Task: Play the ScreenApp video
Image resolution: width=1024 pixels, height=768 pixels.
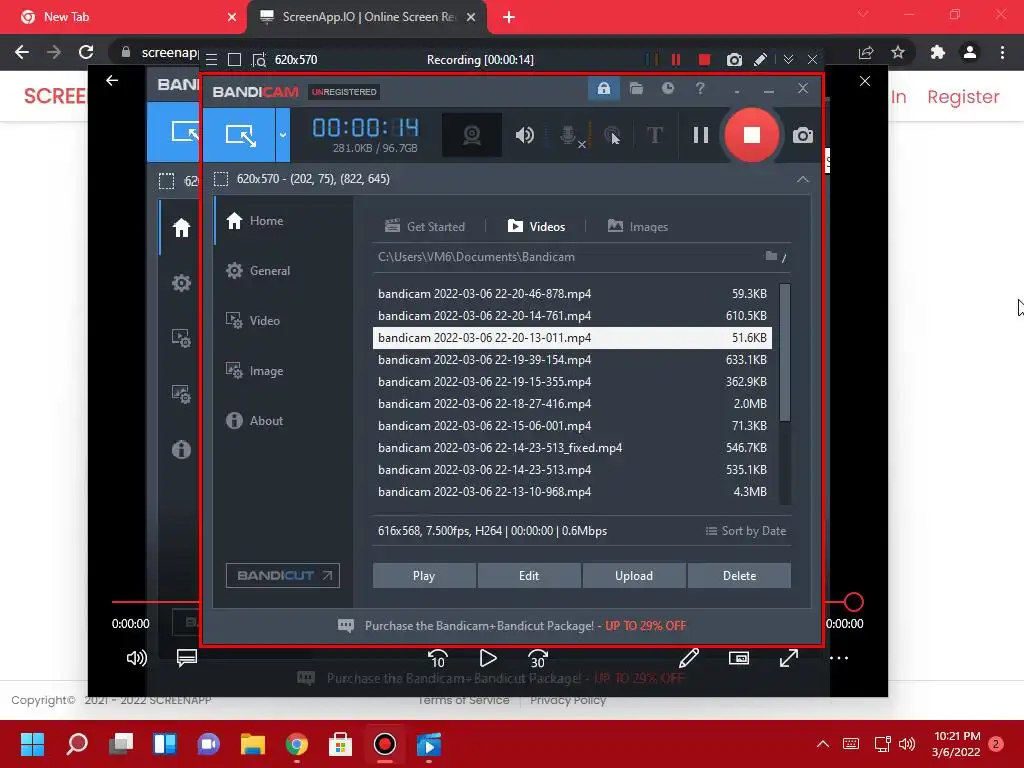Action: [x=488, y=658]
